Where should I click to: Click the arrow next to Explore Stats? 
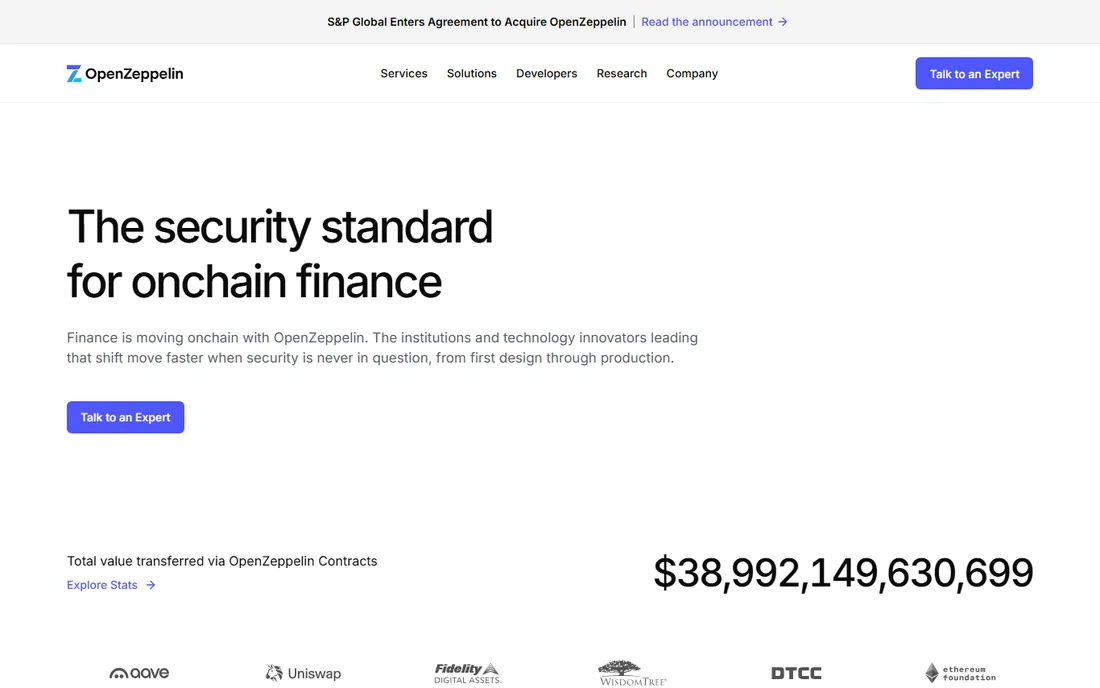151,585
